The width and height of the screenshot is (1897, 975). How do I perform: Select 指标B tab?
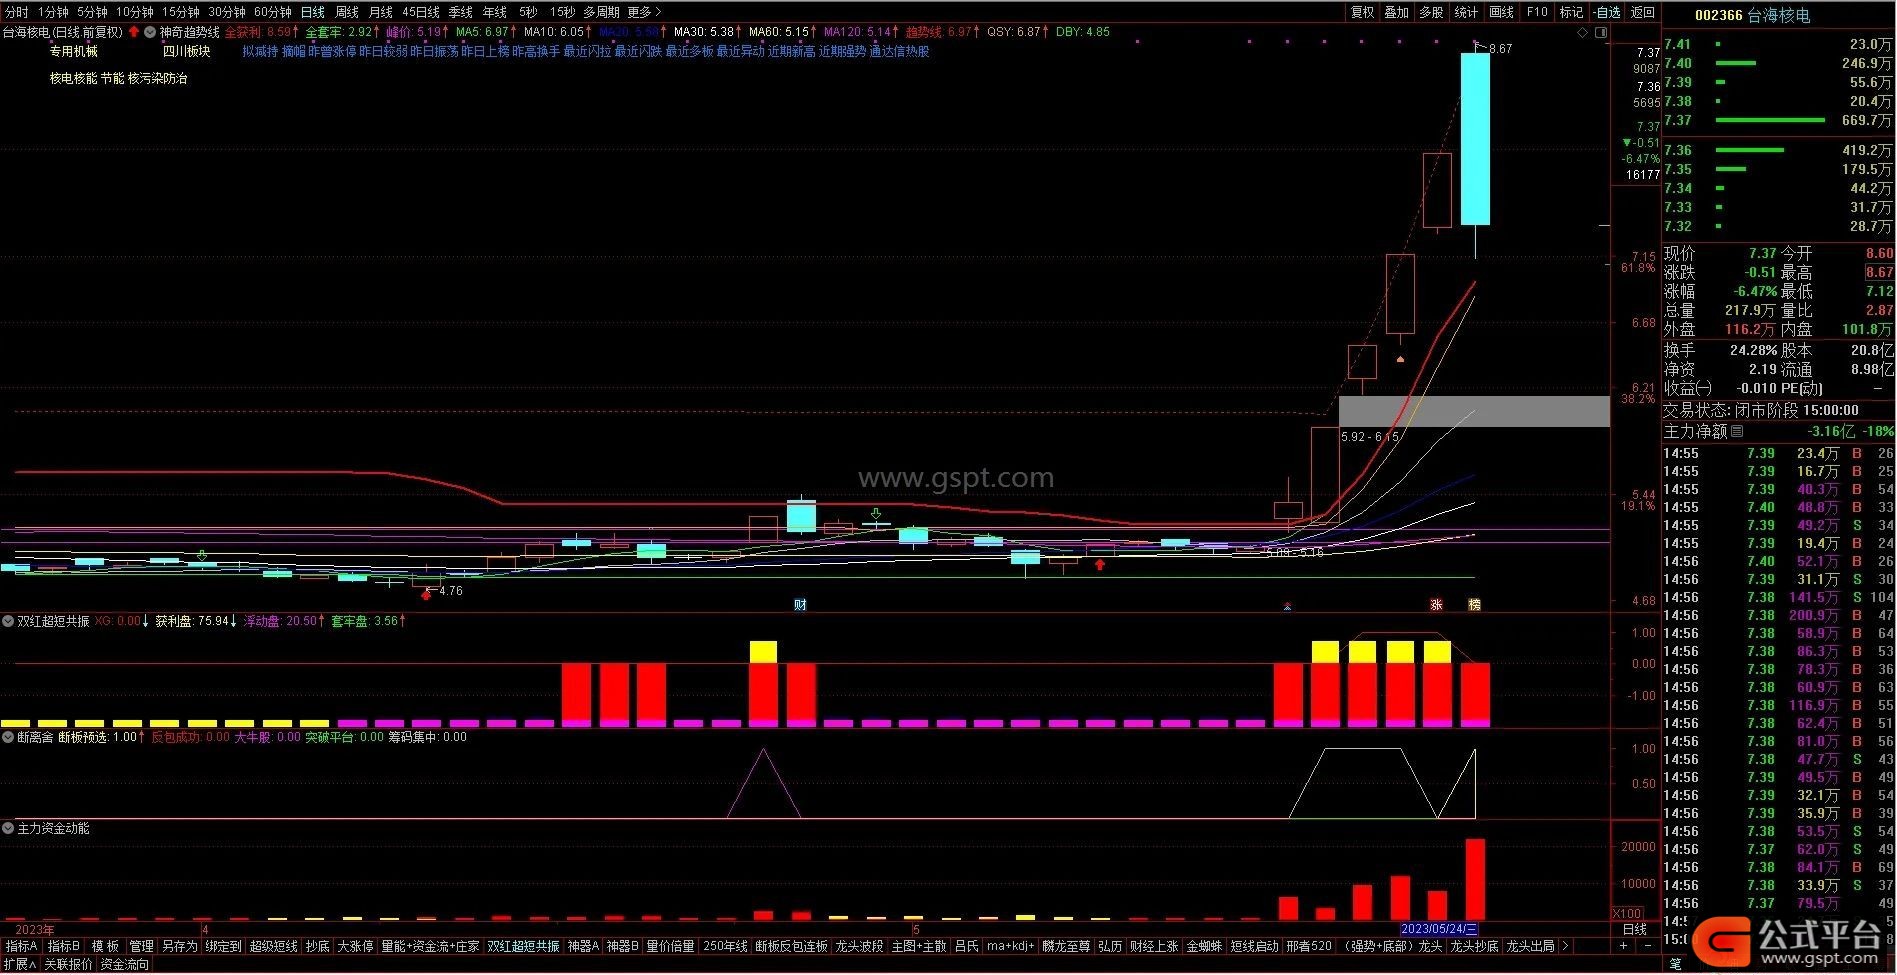[x=64, y=945]
